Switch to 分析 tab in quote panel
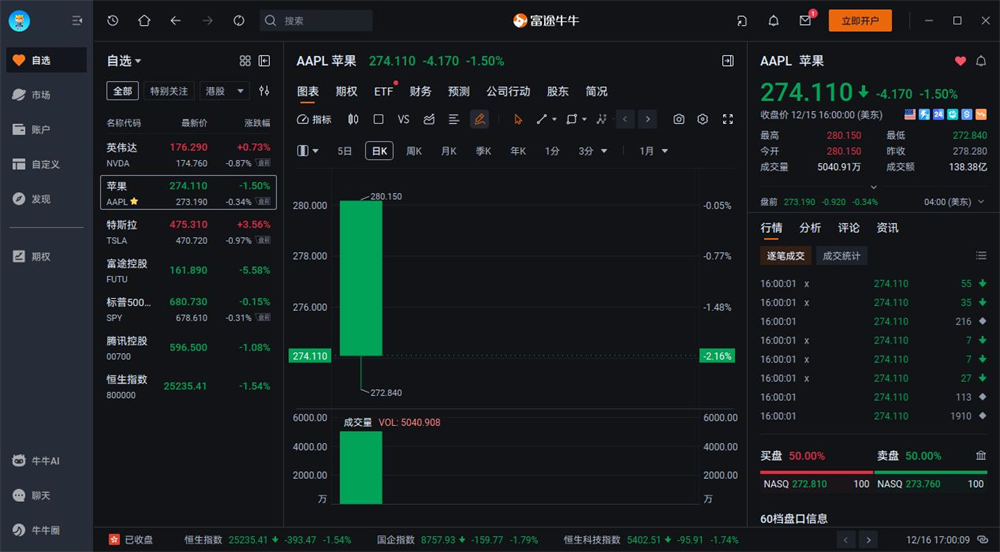The height and width of the screenshot is (552, 1000). (x=810, y=228)
